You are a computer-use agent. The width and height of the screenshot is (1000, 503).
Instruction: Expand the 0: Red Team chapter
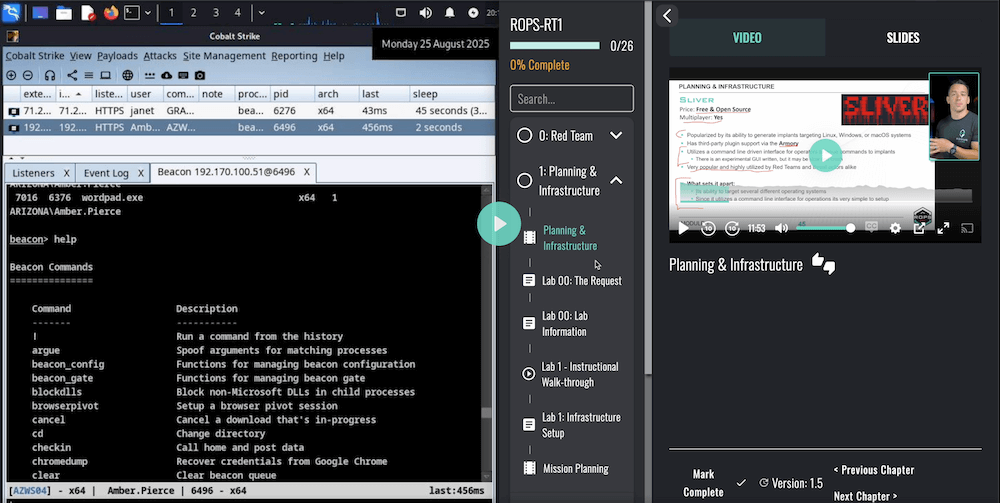click(616, 135)
